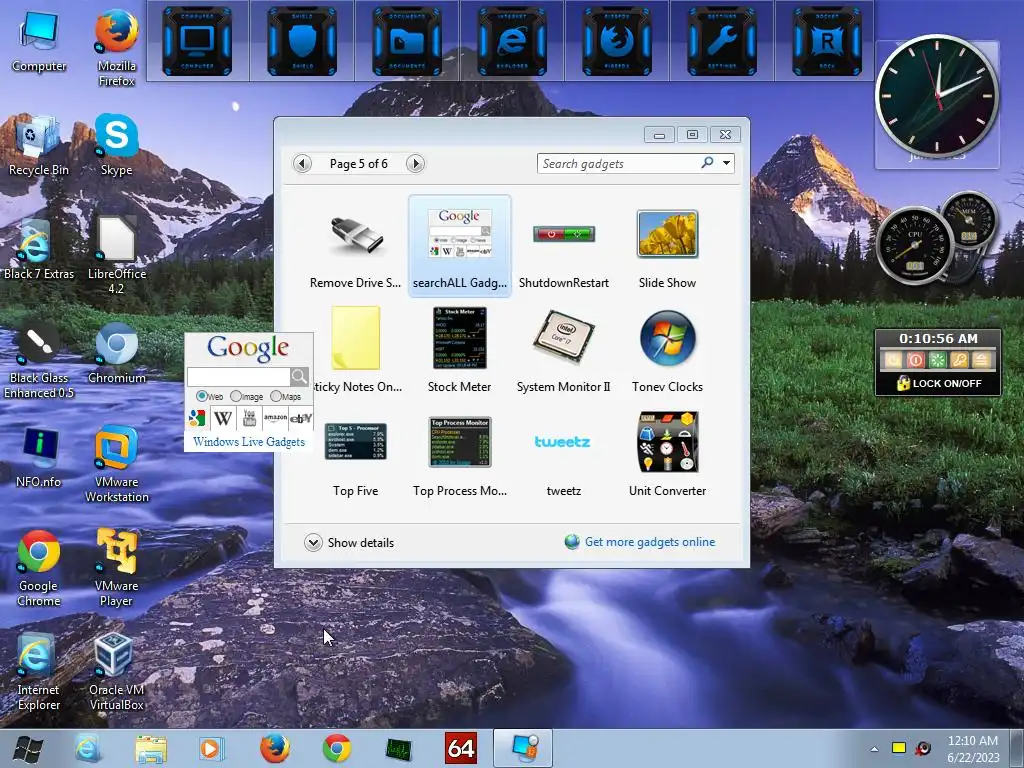Click the Google gadget search text box
Screen dimensions: 1024x768
point(238,377)
